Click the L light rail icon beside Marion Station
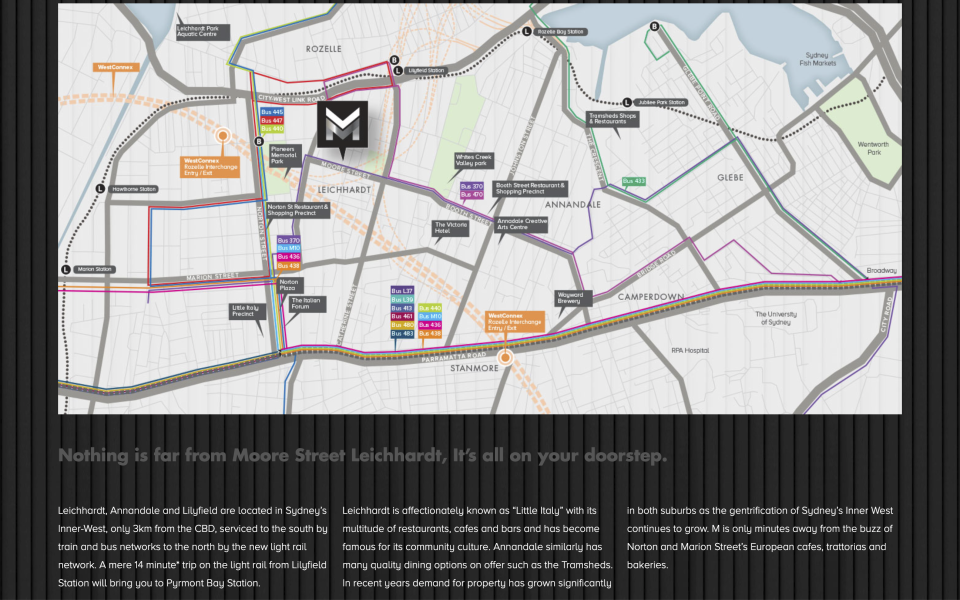The image size is (960, 600). 66,269
